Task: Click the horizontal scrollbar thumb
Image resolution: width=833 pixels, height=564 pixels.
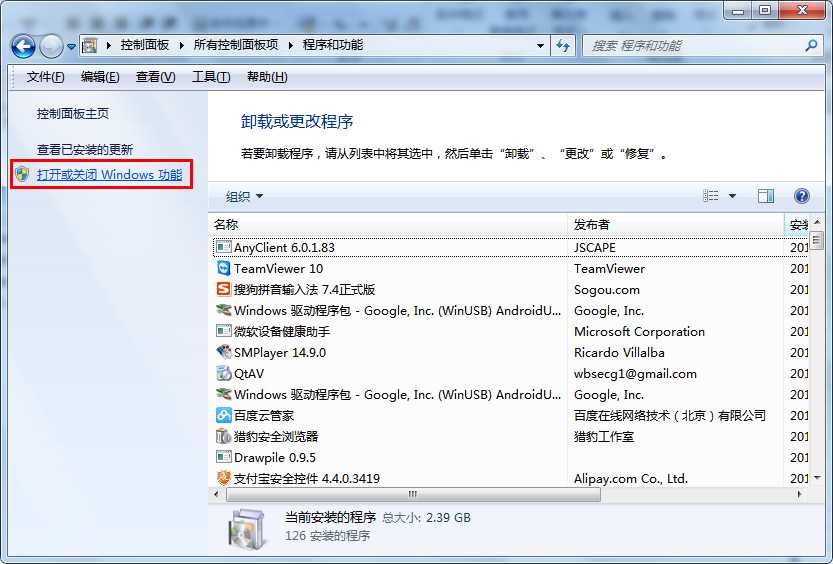Action: click(x=413, y=494)
